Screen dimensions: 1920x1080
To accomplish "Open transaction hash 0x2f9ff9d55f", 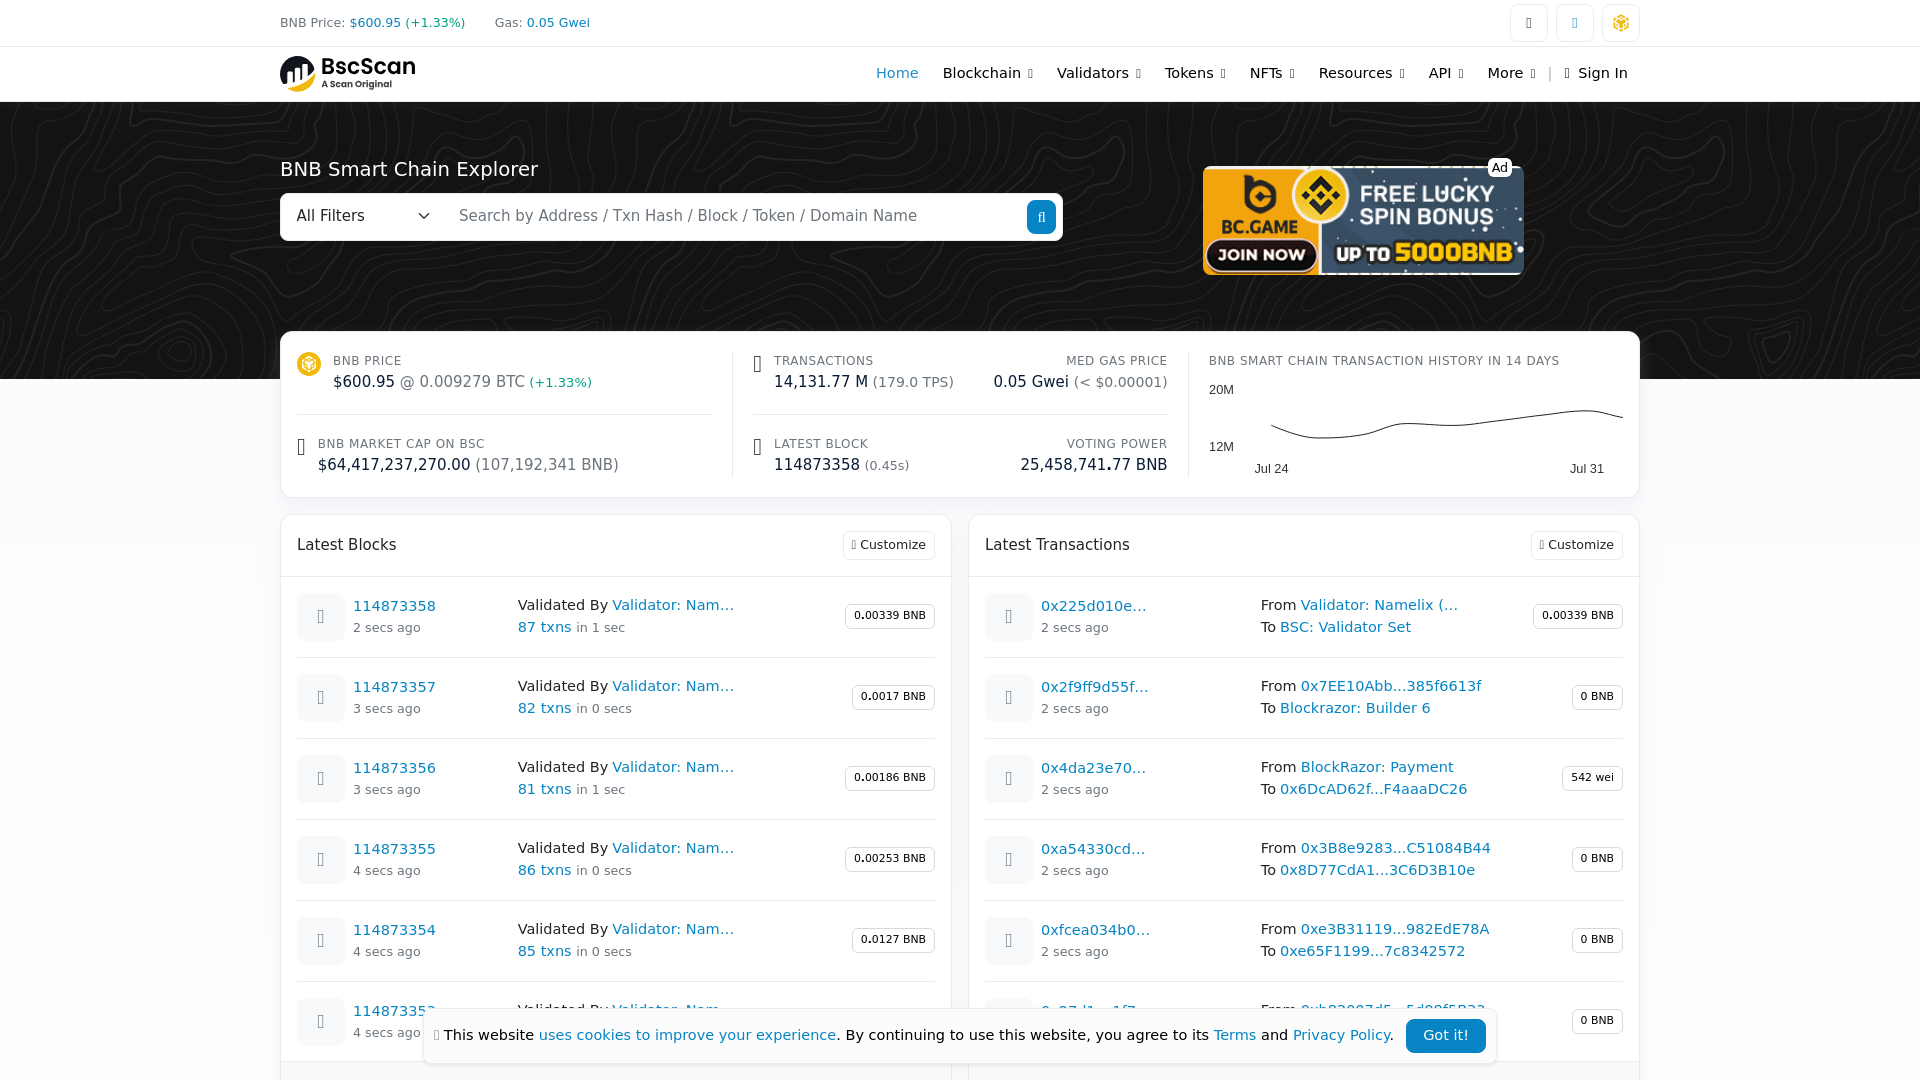I will (1094, 687).
